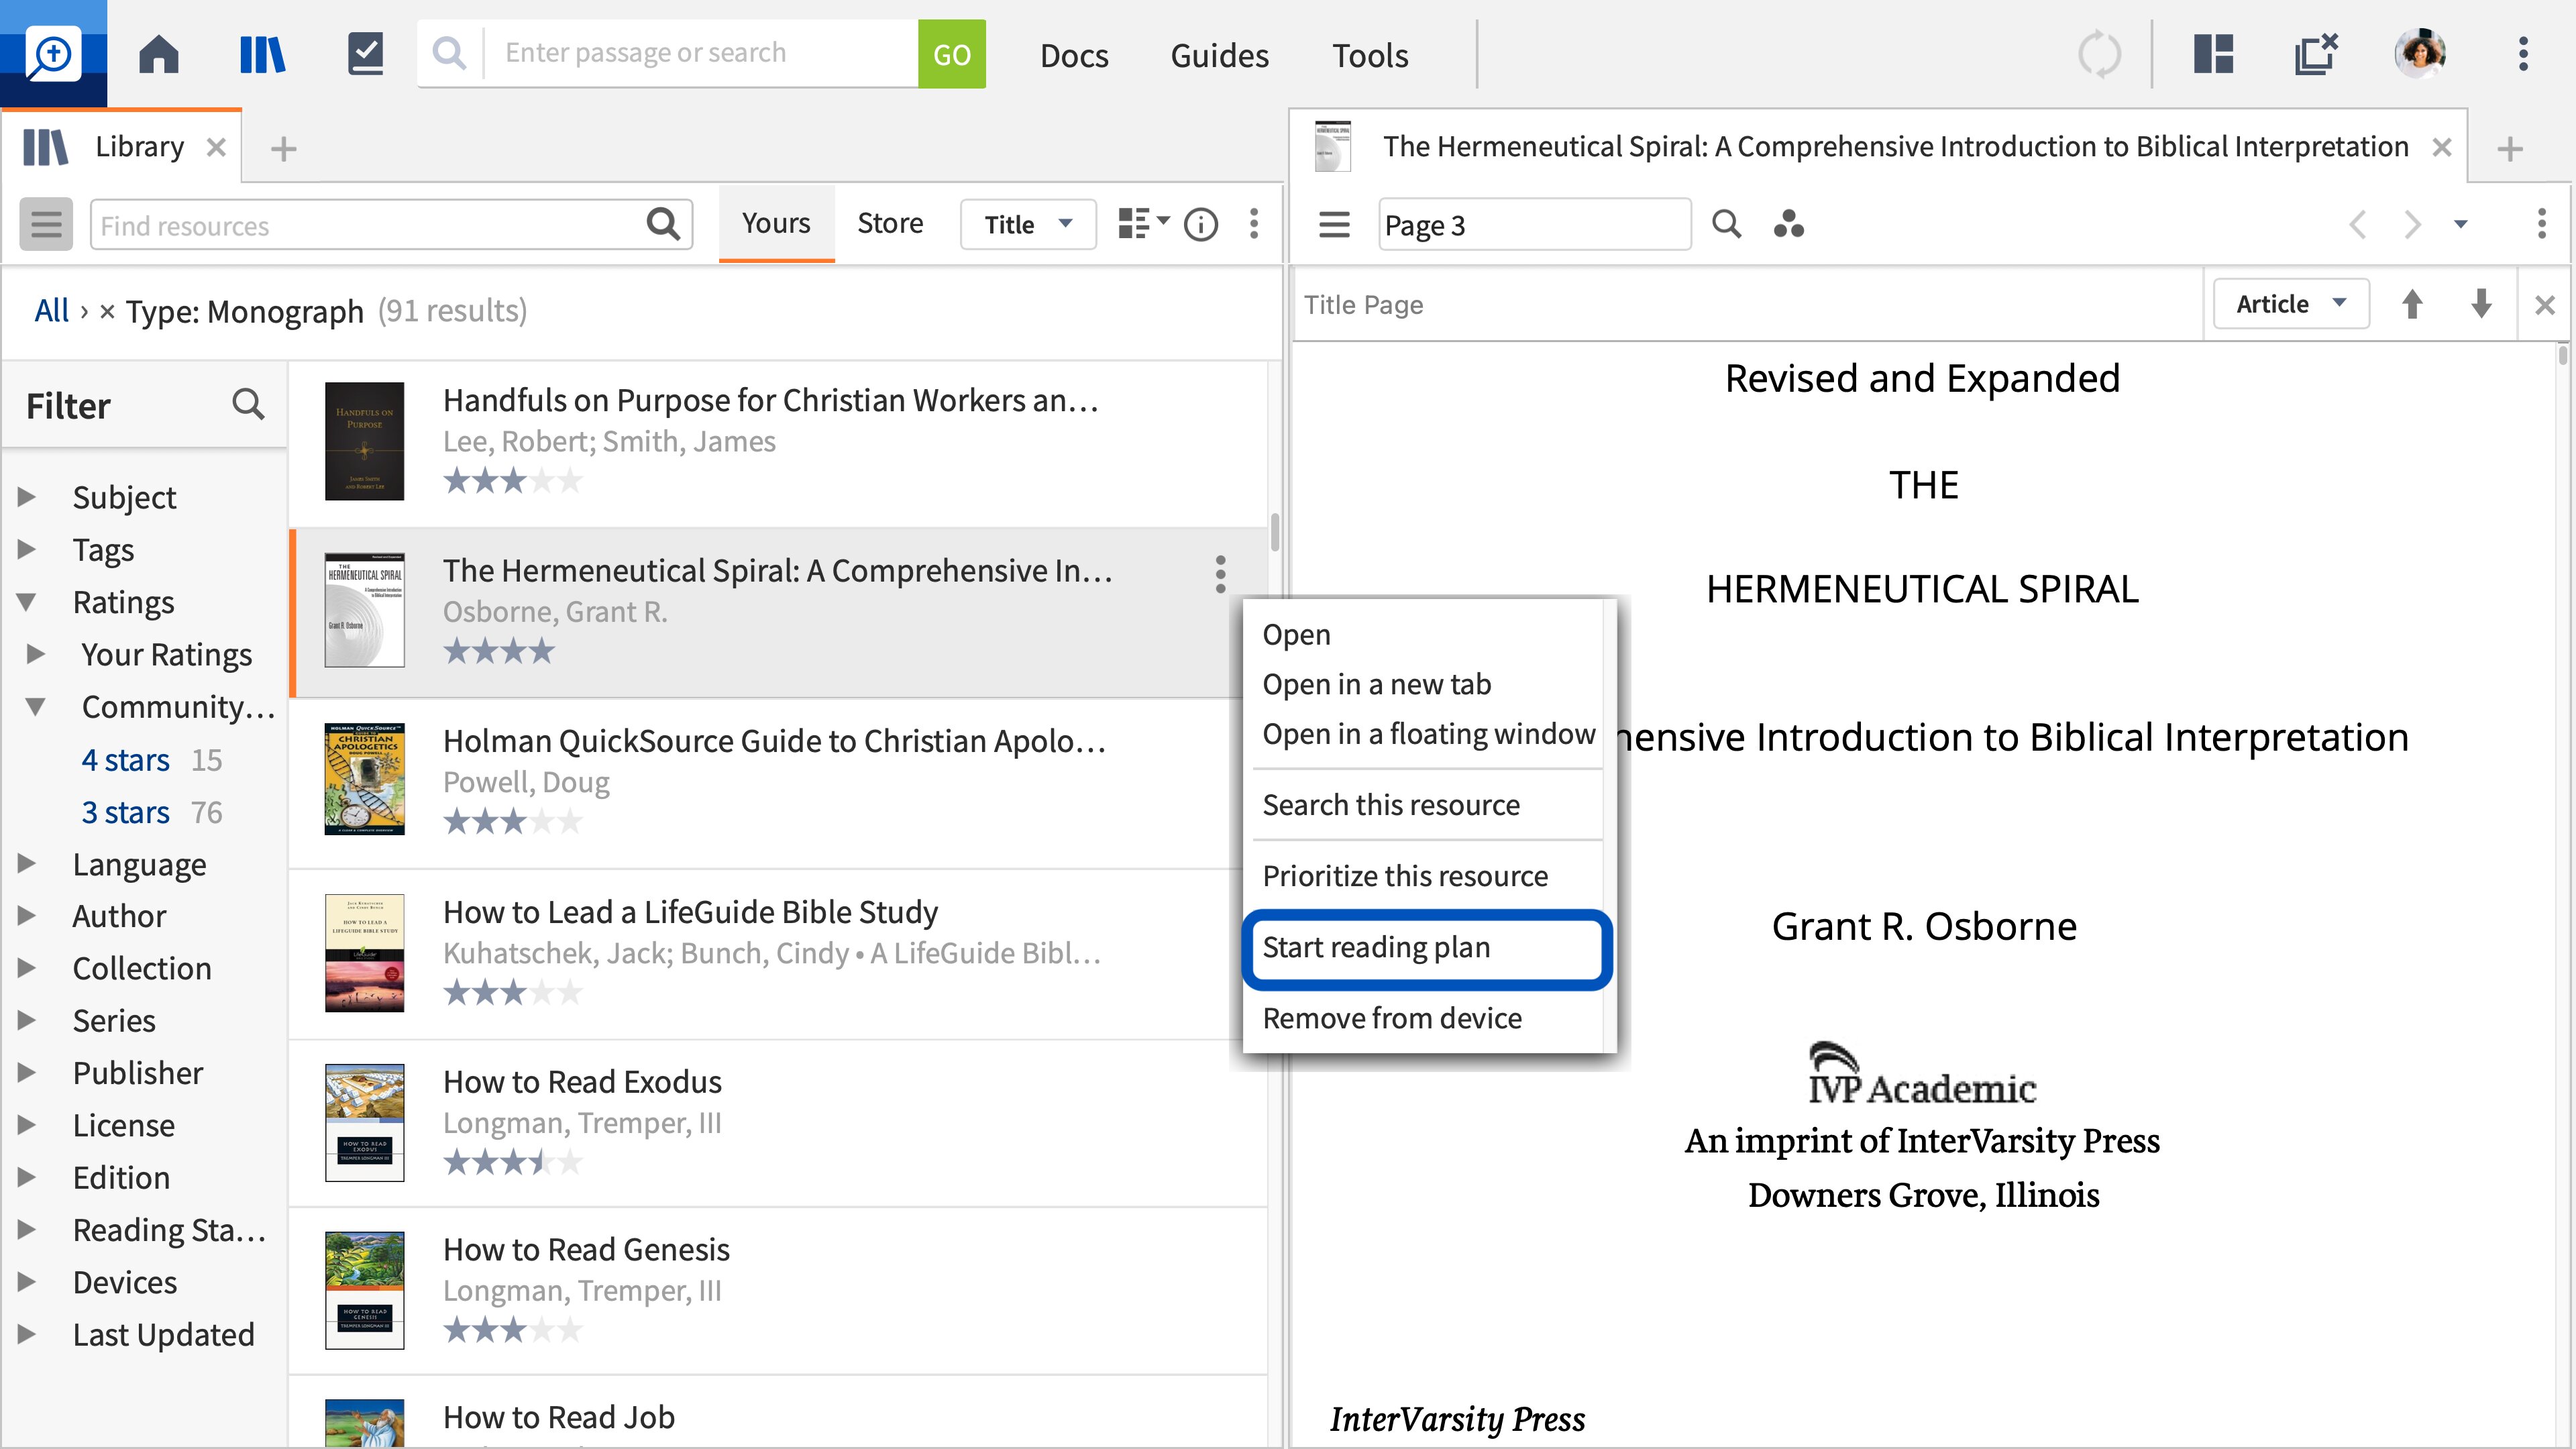
Task: Click the Filter search magnifier
Action: tap(248, 405)
